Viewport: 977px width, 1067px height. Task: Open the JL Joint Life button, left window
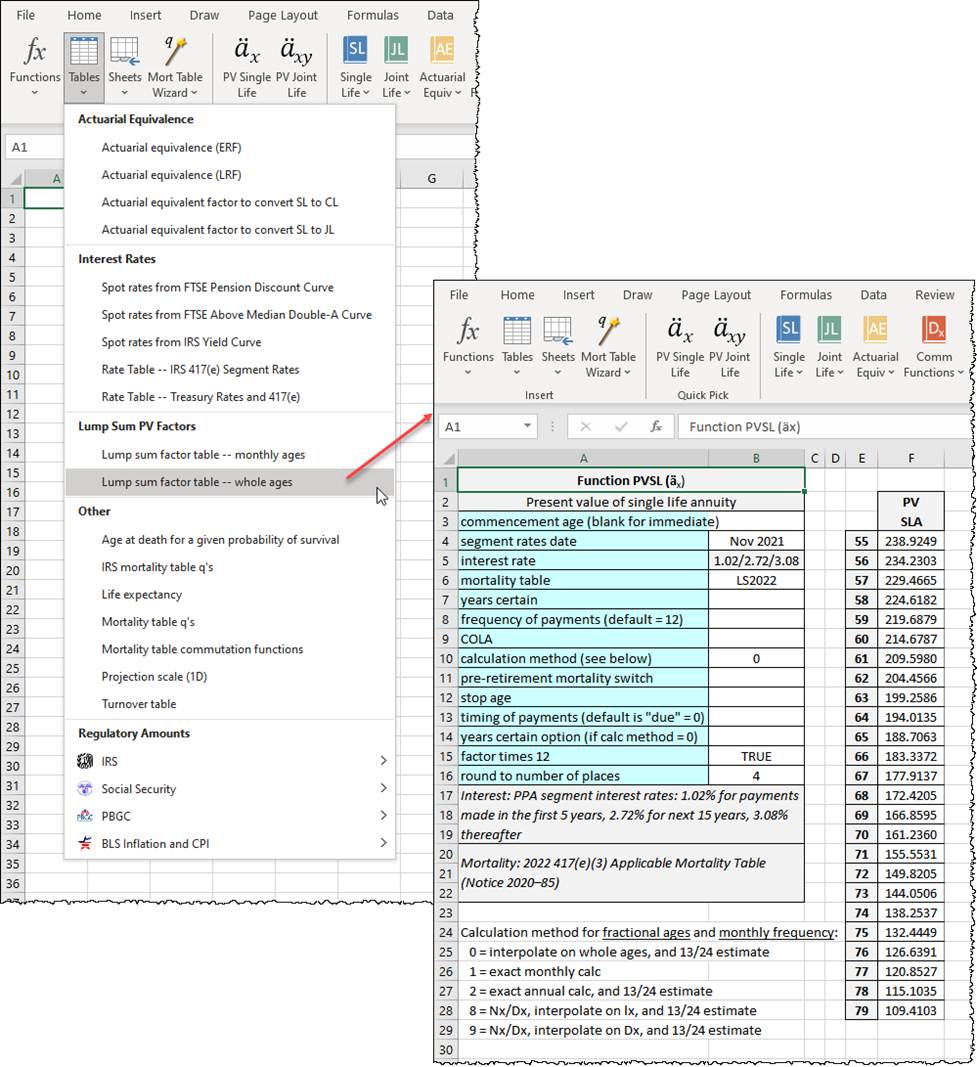pos(396,67)
